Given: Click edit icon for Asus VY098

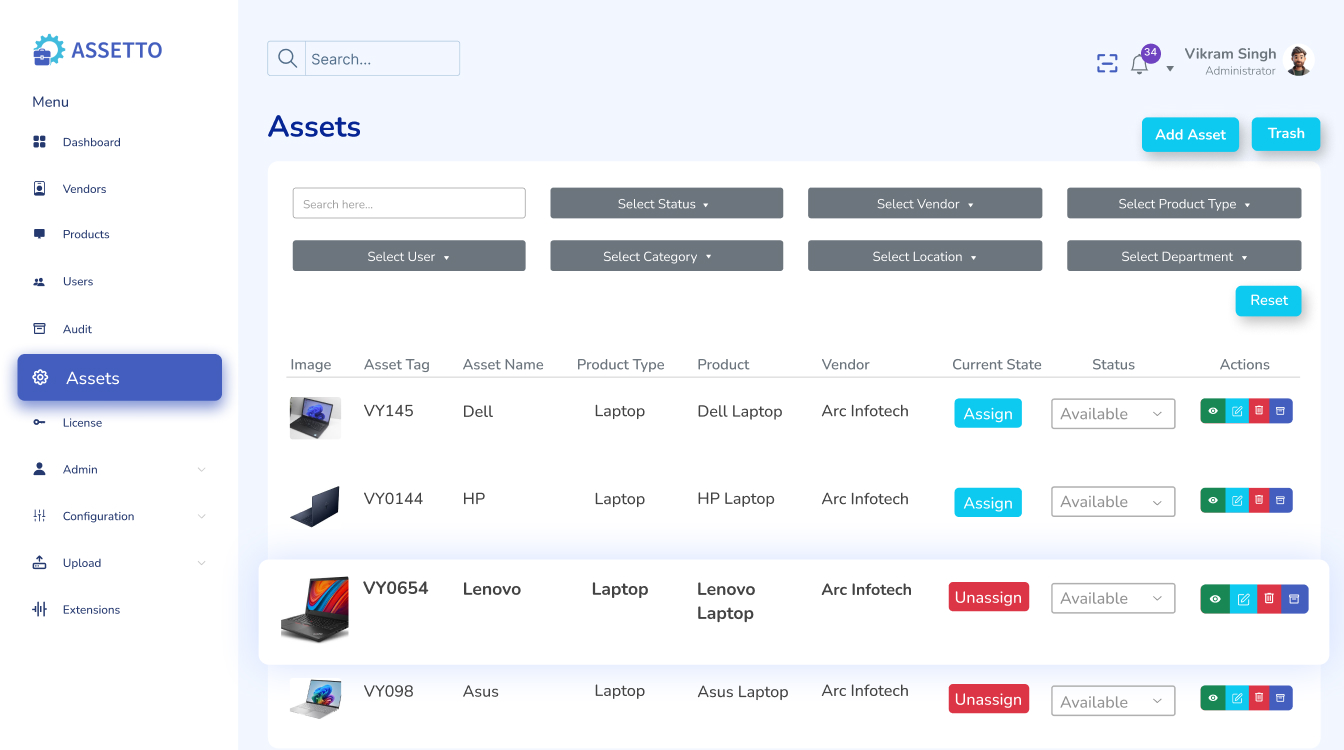Looking at the screenshot, I should (1236, 698).
